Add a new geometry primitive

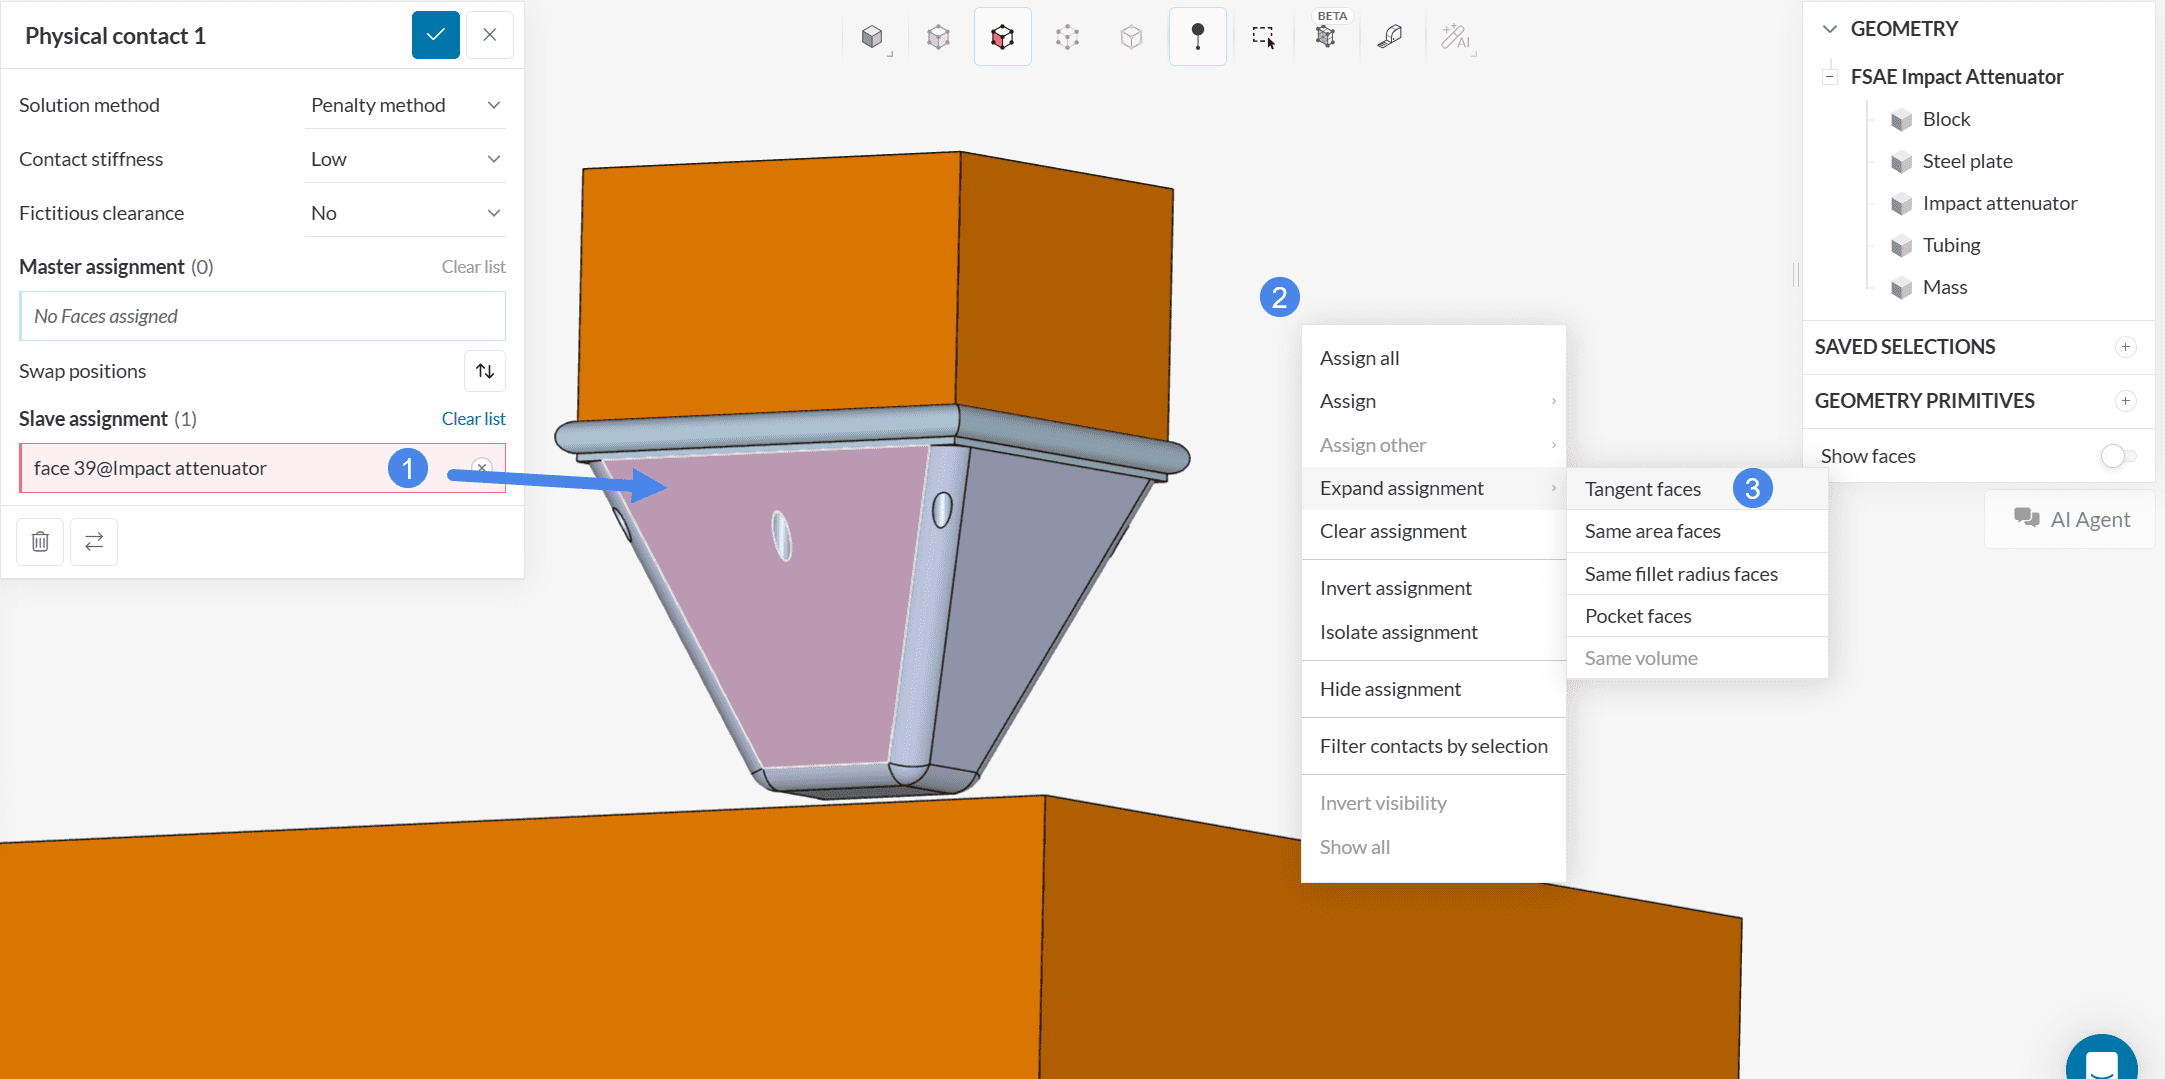(2125, 401)
